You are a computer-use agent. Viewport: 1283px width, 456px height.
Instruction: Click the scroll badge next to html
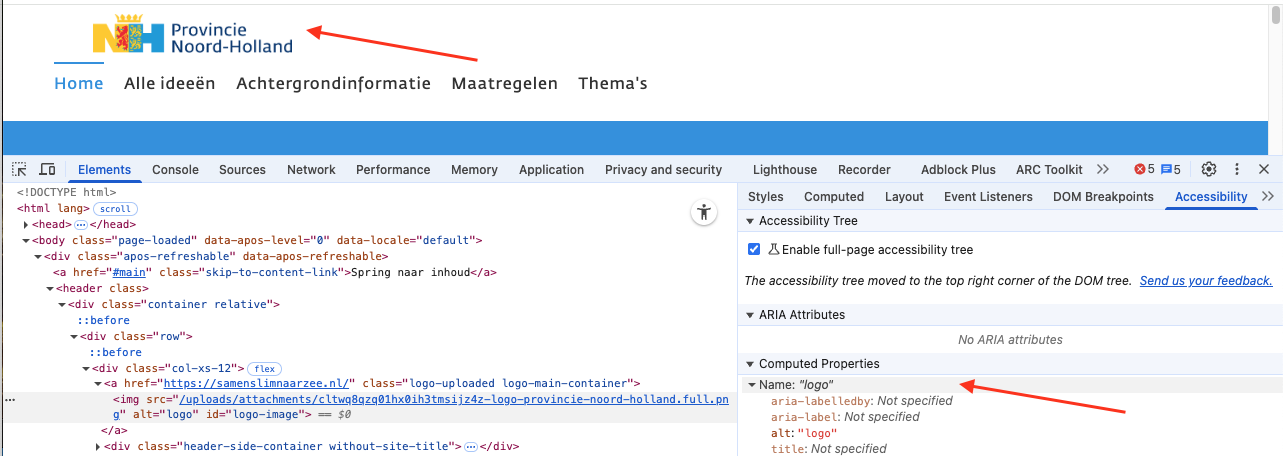114,209
